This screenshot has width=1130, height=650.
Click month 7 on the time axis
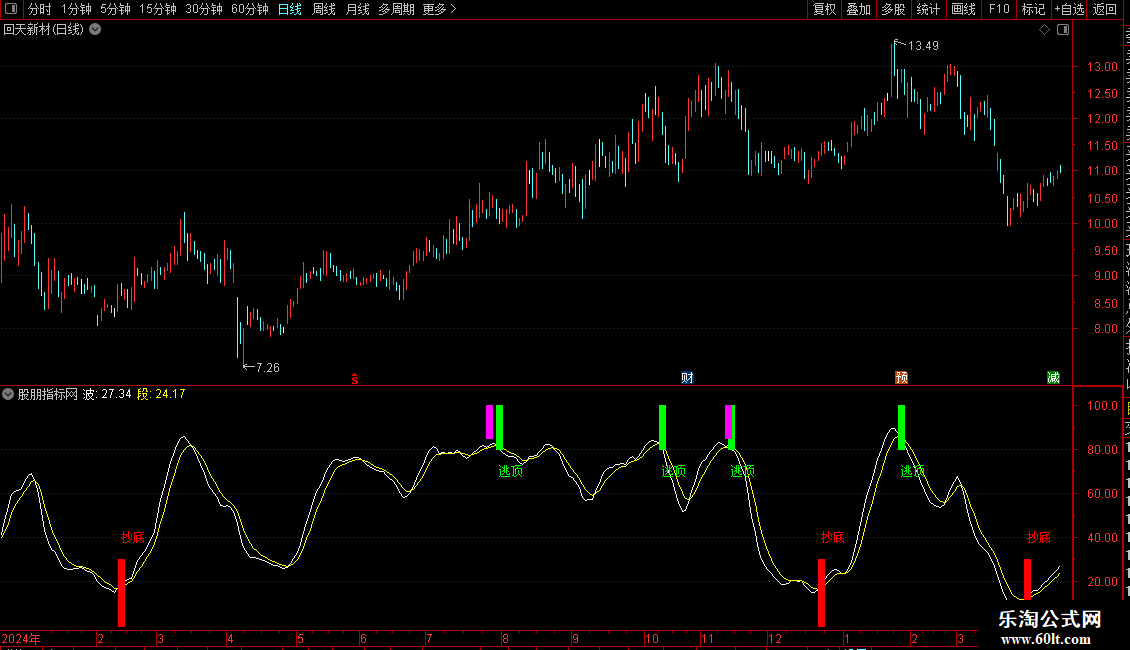[x=429, y=639]
